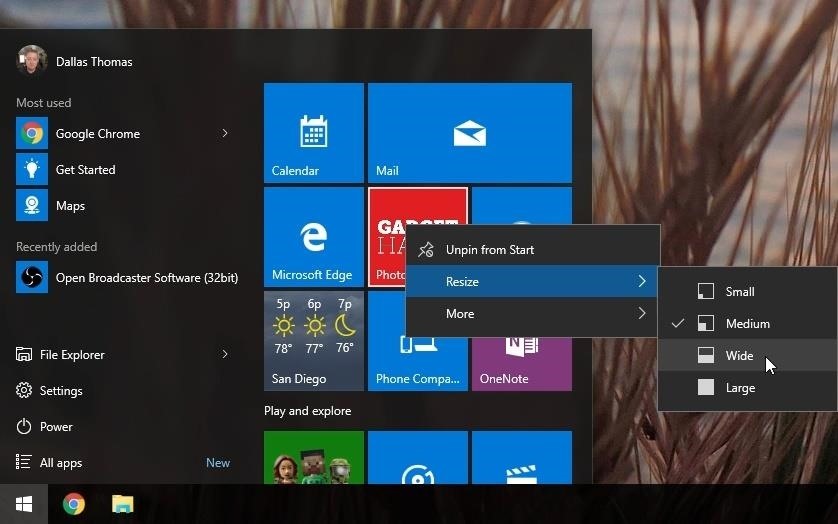
Task: Expand the File Explorer jump list arrow
Action: pos(225,354)
